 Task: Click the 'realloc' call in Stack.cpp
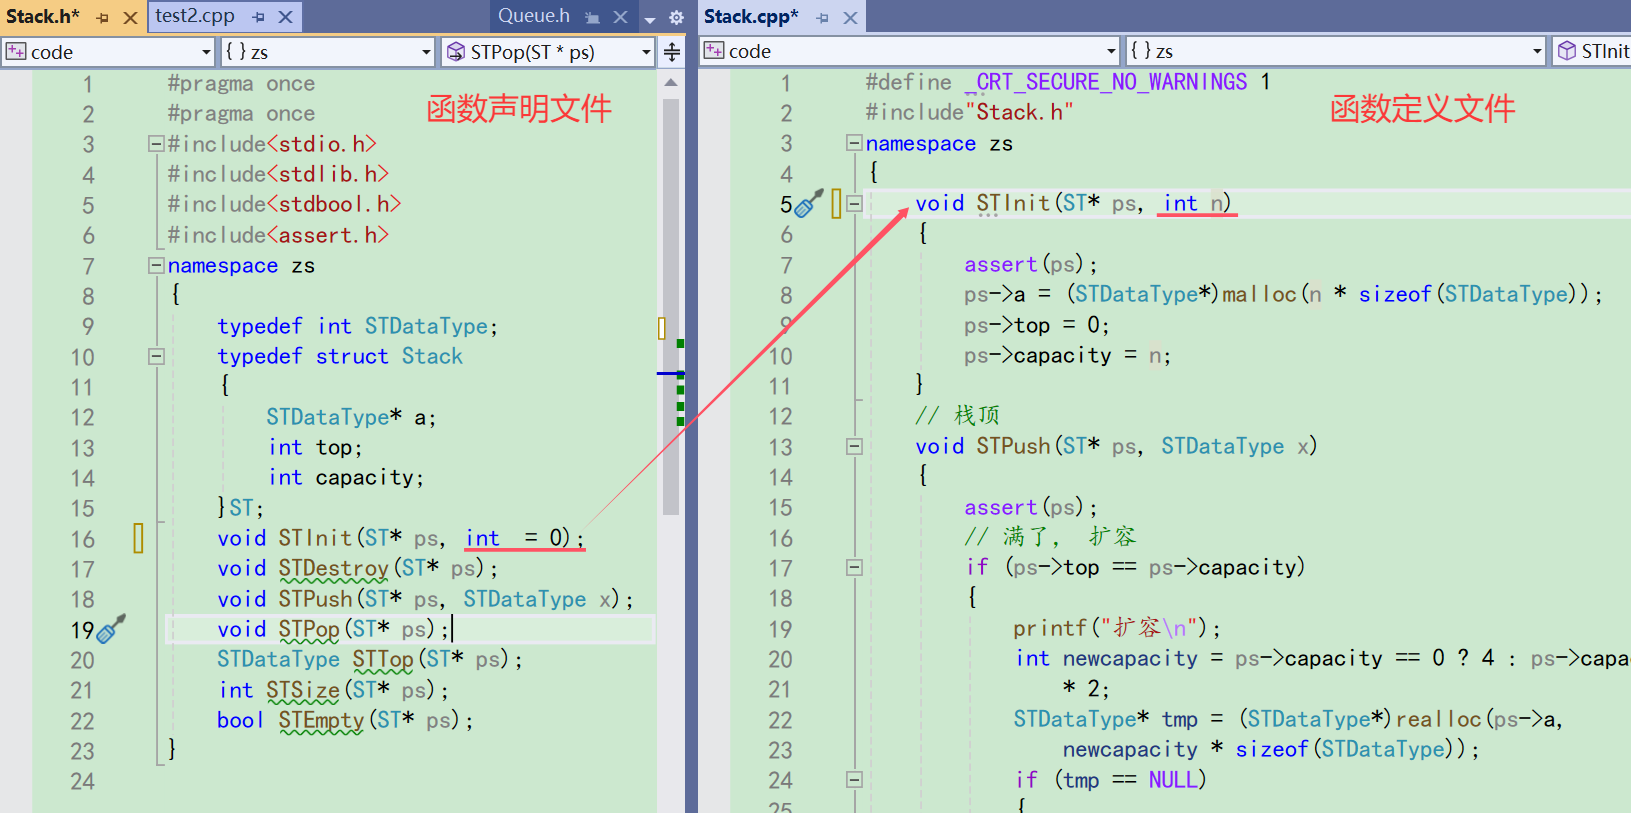coord(1438,719)
